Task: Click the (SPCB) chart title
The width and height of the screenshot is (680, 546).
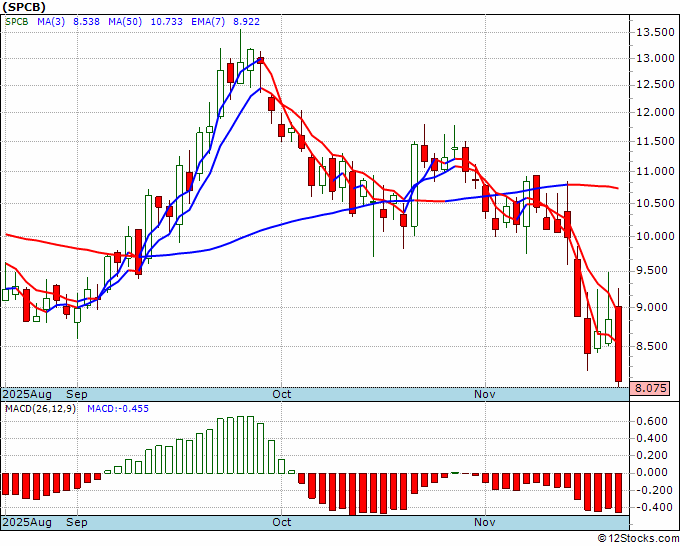Action: (23, 7)
